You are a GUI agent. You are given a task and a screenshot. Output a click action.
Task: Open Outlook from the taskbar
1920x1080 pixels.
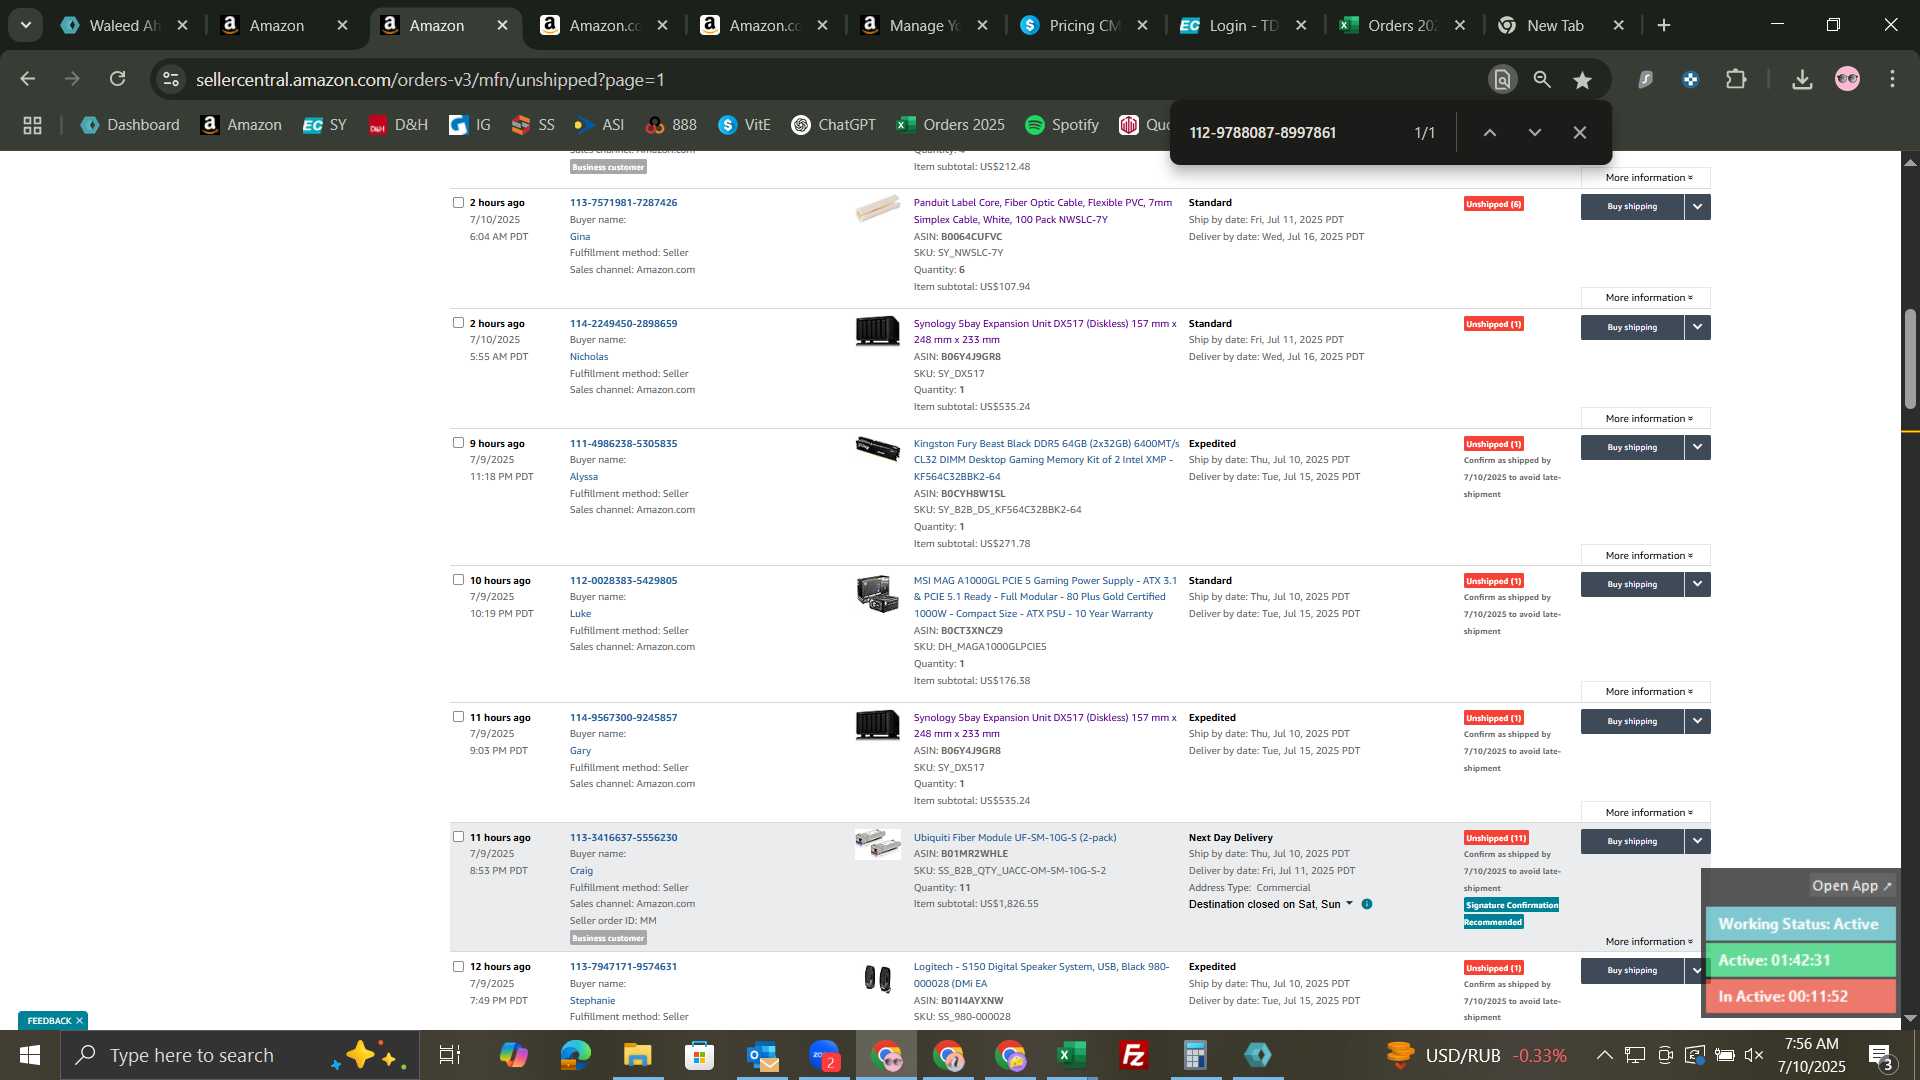click(761, 1055)
